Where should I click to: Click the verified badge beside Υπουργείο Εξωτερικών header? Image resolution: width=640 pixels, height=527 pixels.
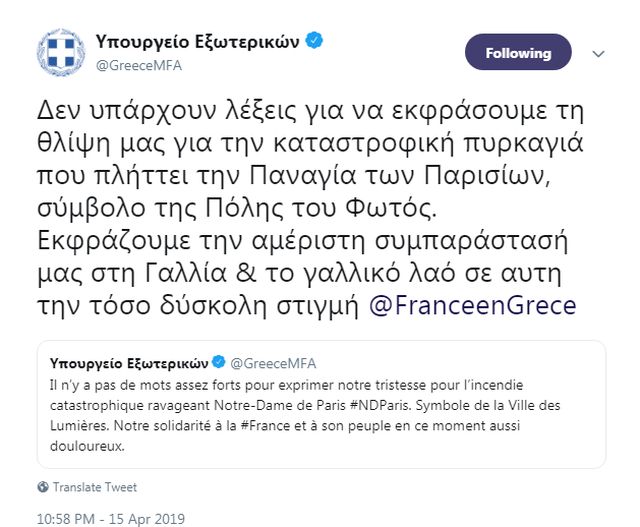[x=314, y=41]
